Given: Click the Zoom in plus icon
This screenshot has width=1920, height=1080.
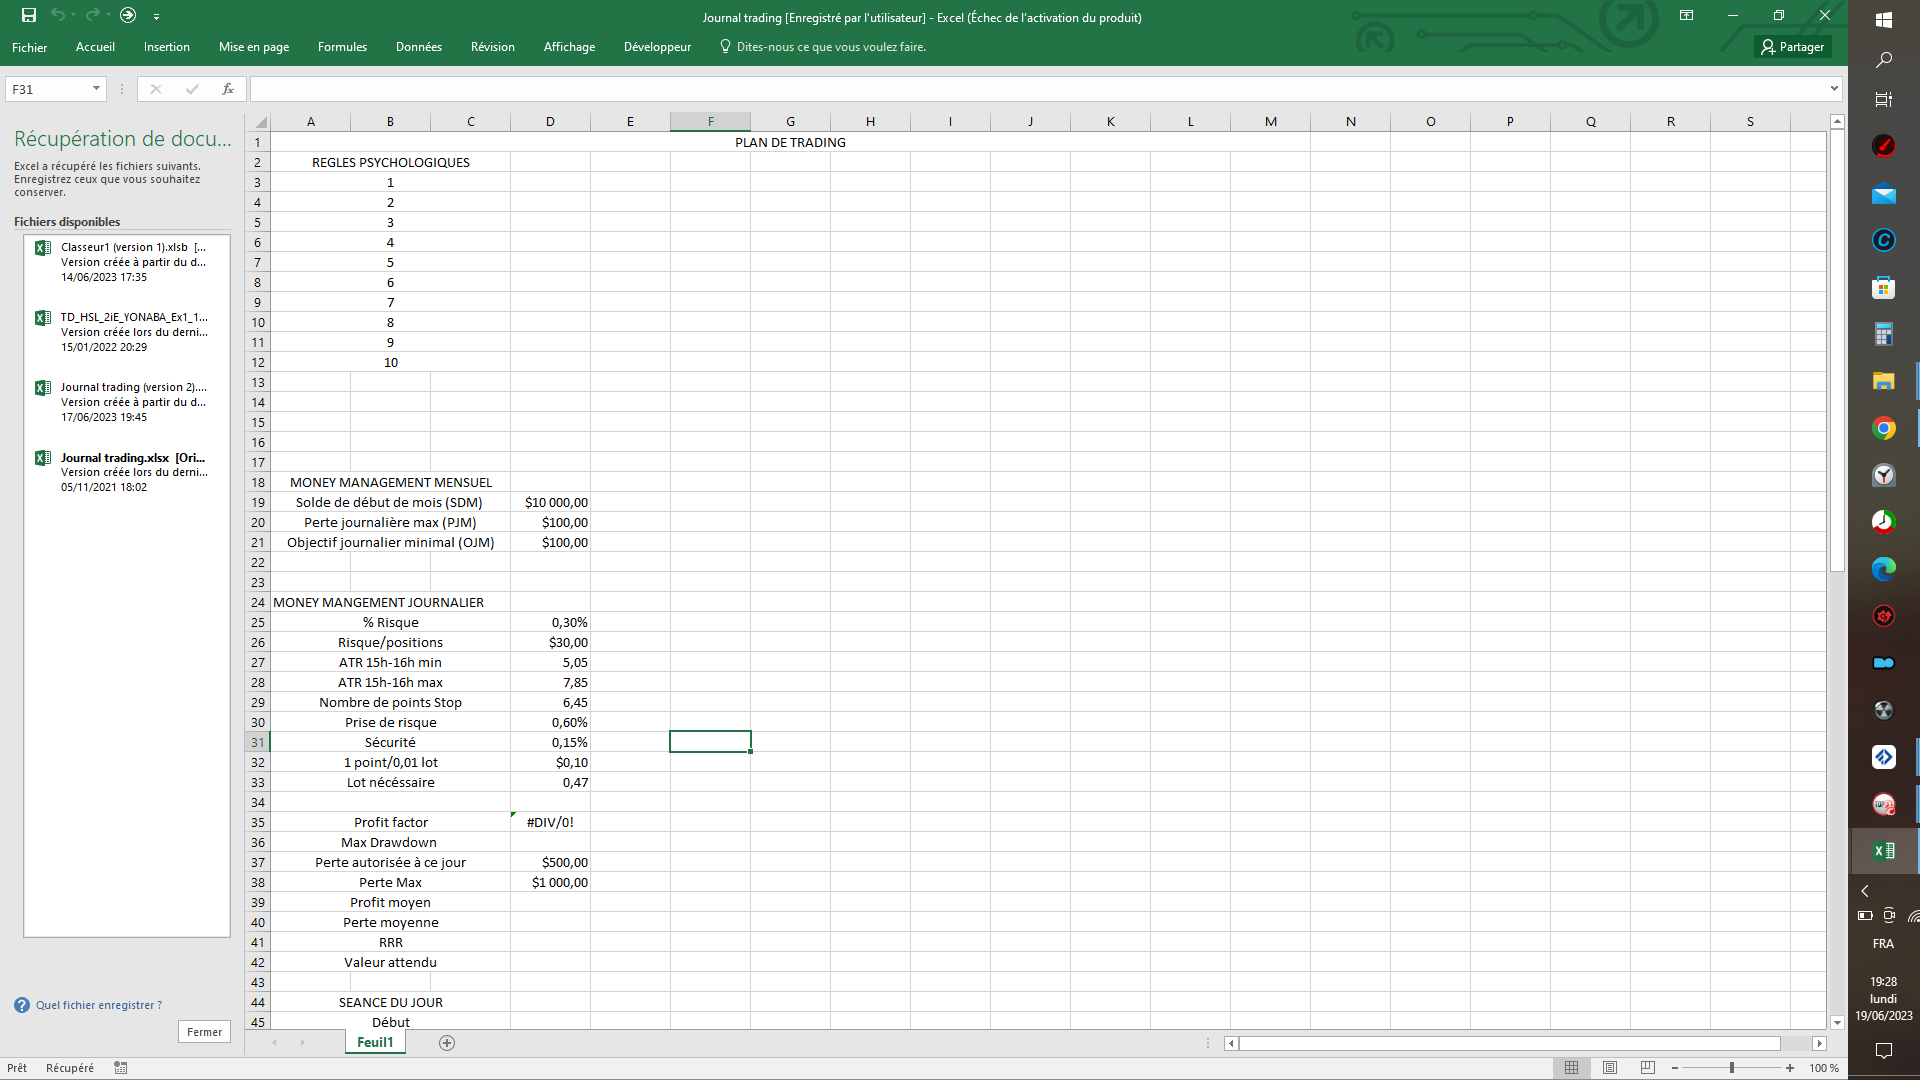Looking at the screenshot, I should pyautogui.click(x=1790, y=1068).
